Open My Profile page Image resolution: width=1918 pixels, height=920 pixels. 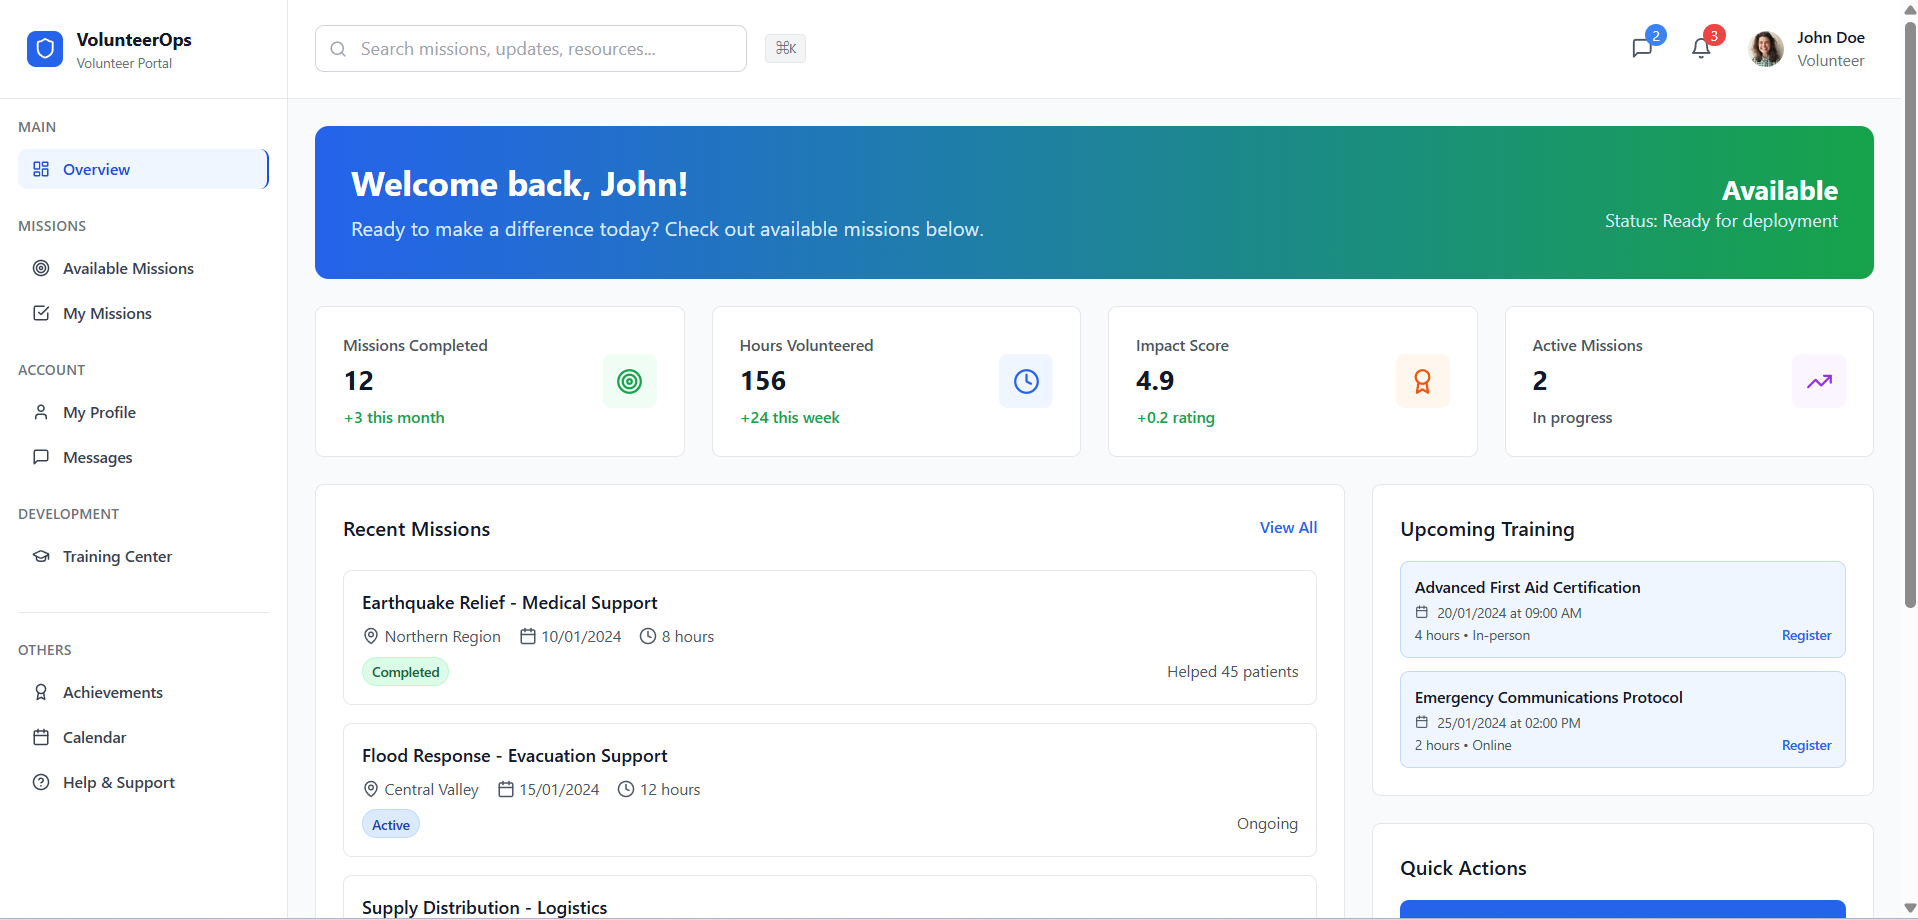[143, 412]
